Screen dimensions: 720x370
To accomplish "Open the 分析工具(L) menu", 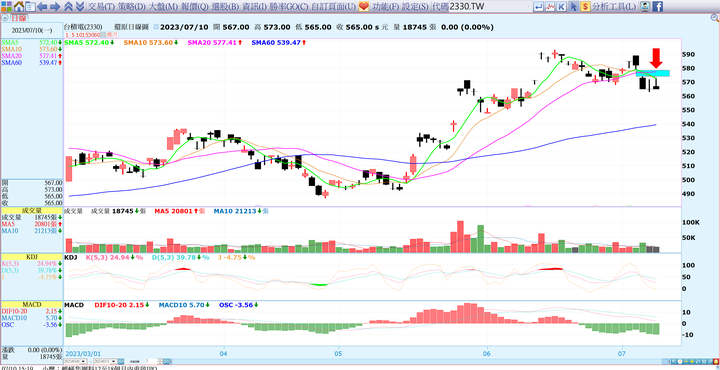I will click(614, 6).
